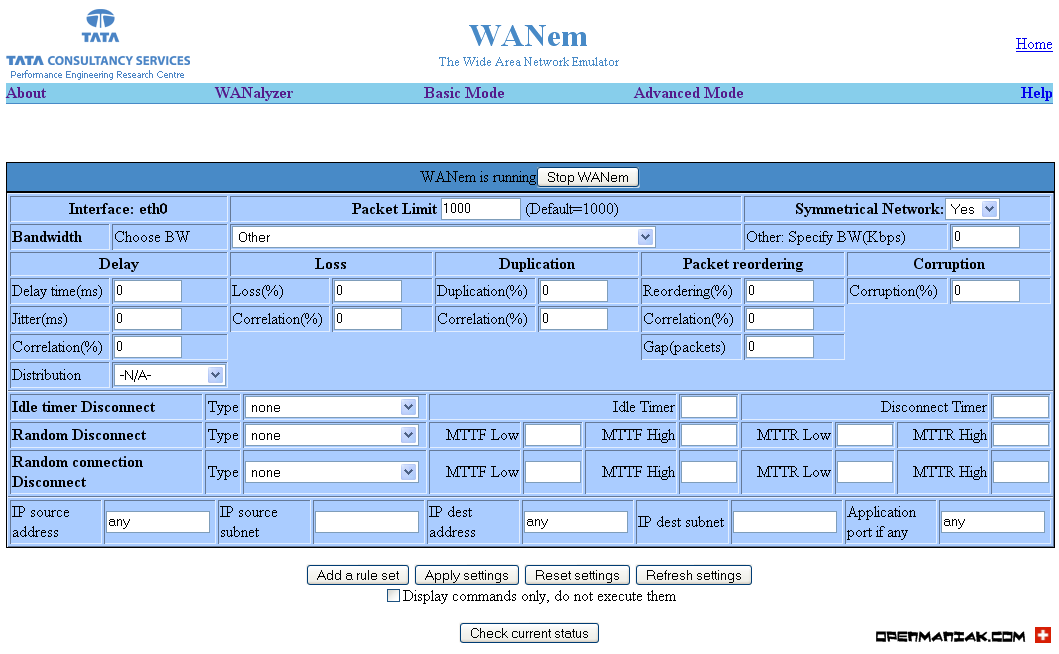Click Add a rule set button

tap(358, 575)
